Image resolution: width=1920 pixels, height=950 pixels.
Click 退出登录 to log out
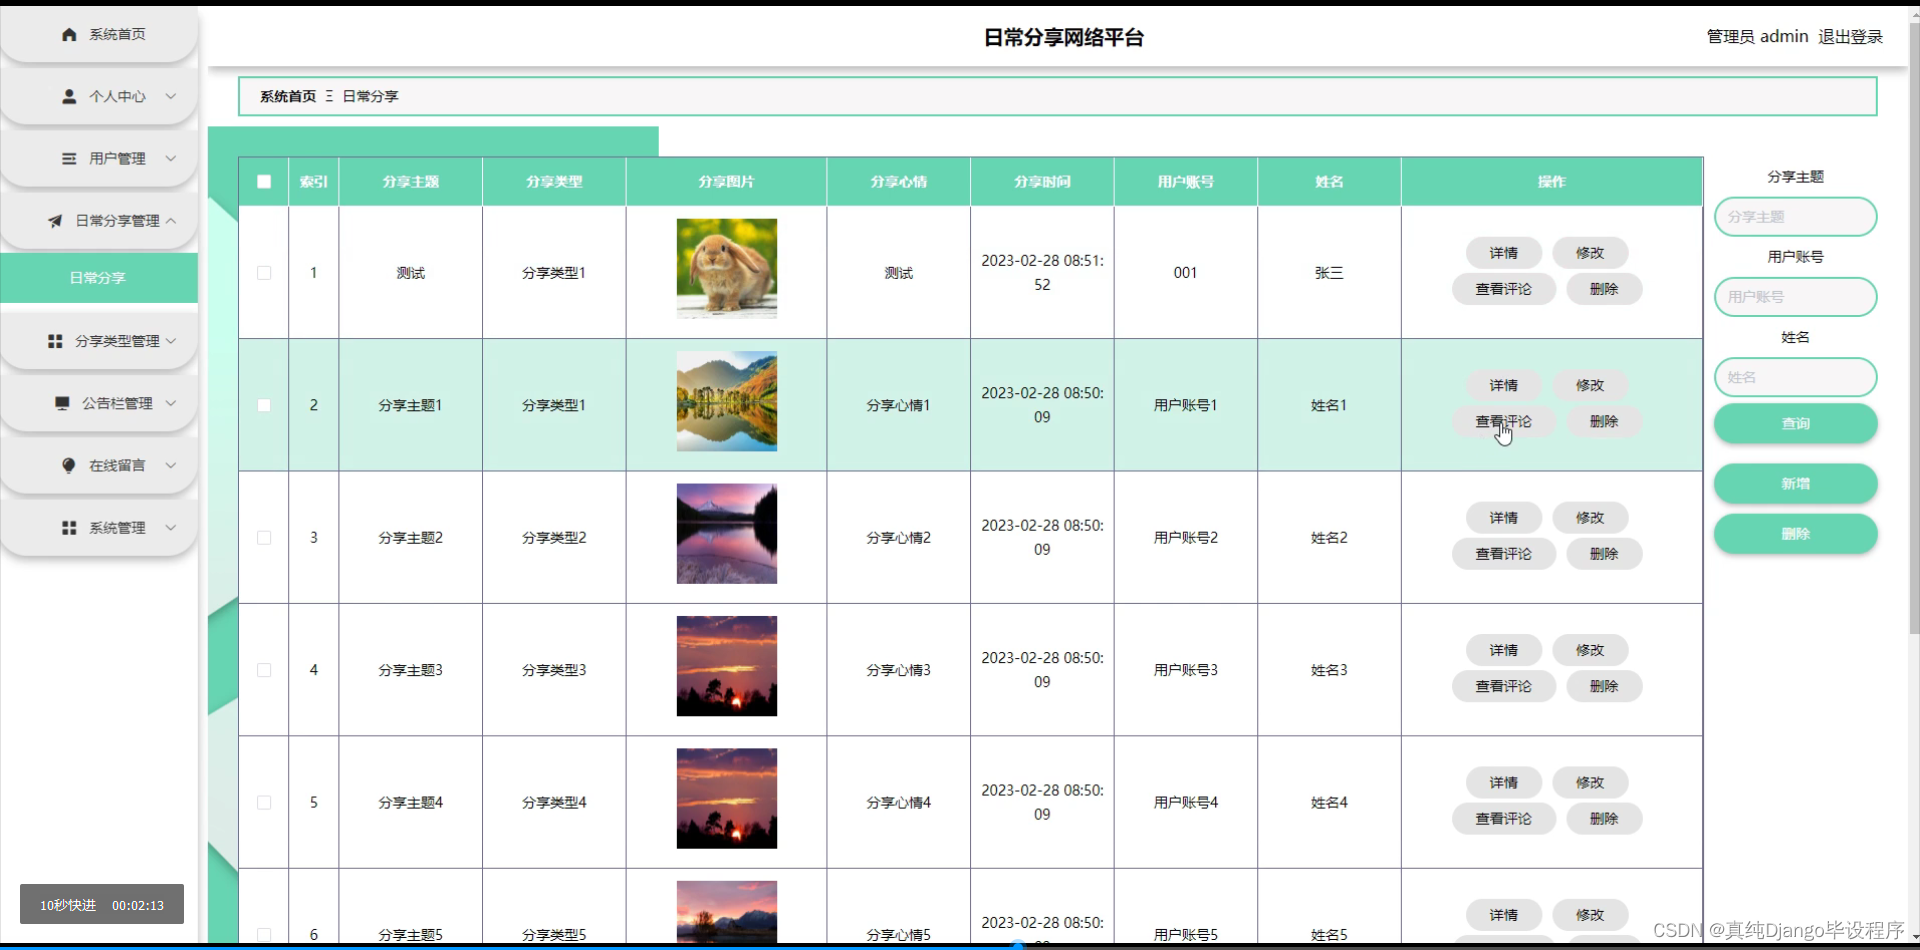[1849, 36]
